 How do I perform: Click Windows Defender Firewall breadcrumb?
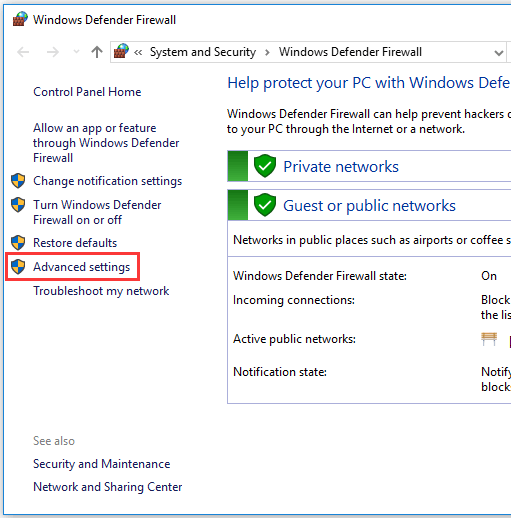click(350, 52)
